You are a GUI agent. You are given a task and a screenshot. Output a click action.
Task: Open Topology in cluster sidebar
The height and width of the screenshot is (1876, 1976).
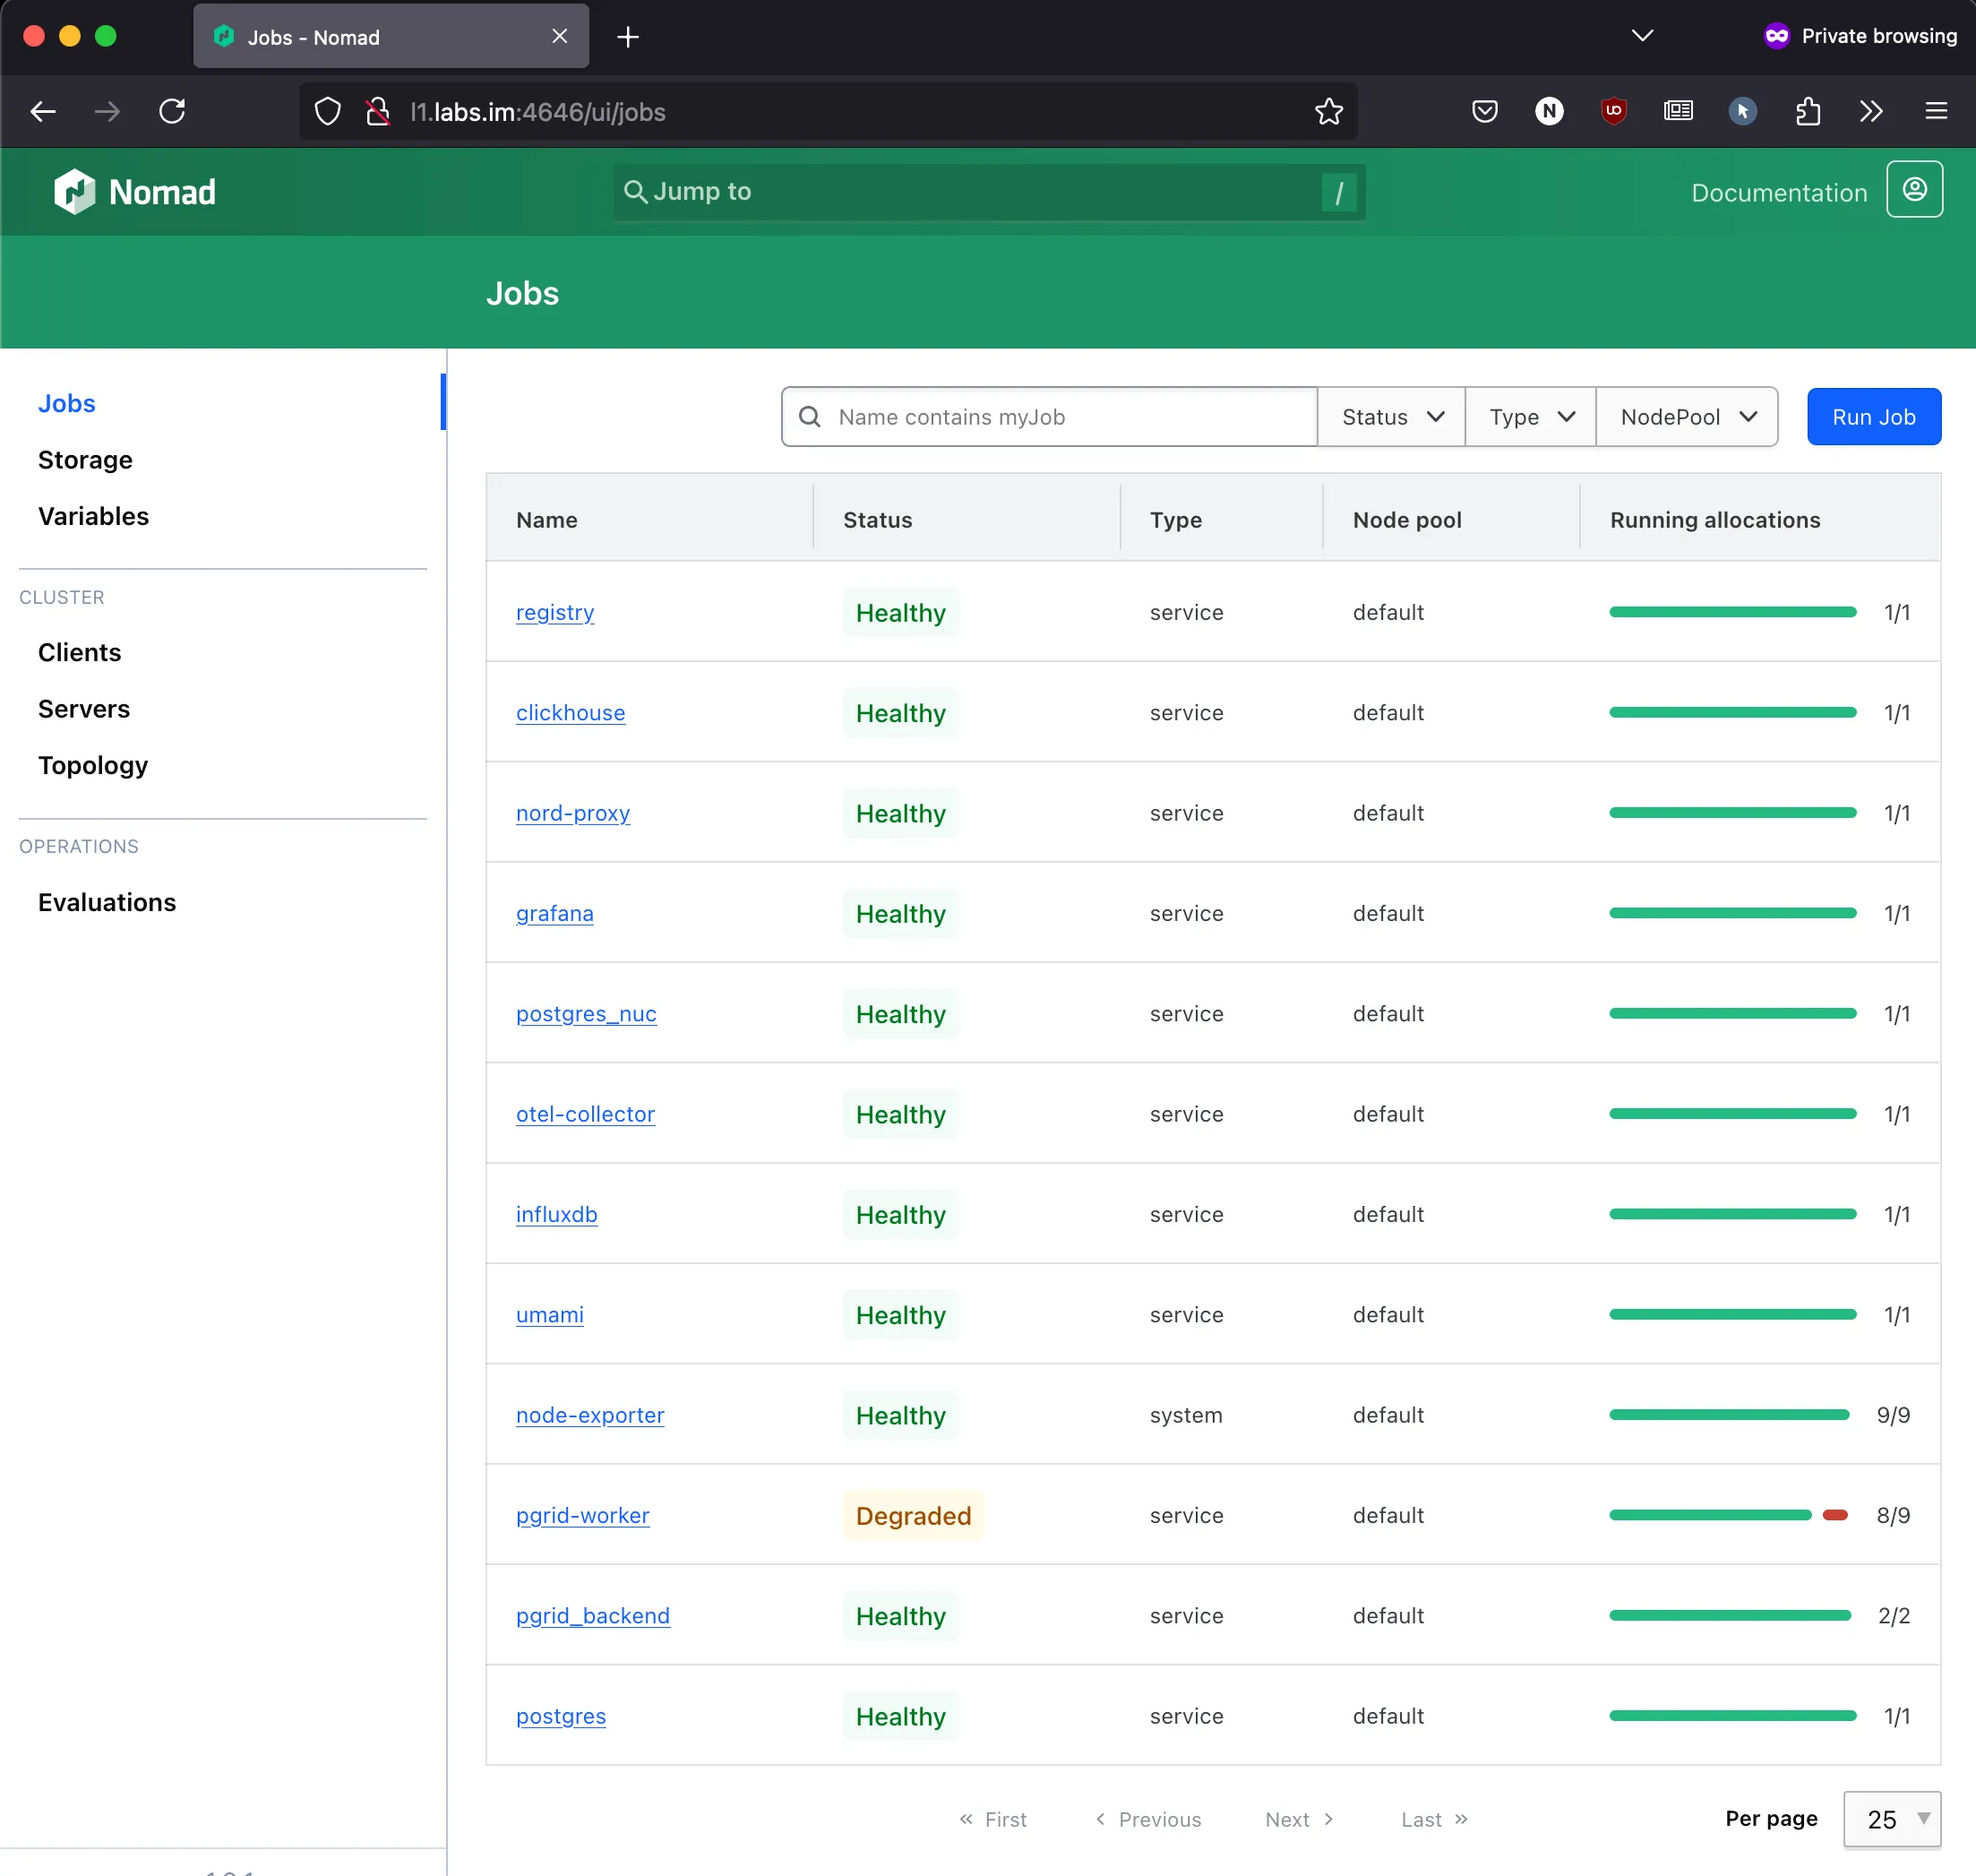point(93,765)
